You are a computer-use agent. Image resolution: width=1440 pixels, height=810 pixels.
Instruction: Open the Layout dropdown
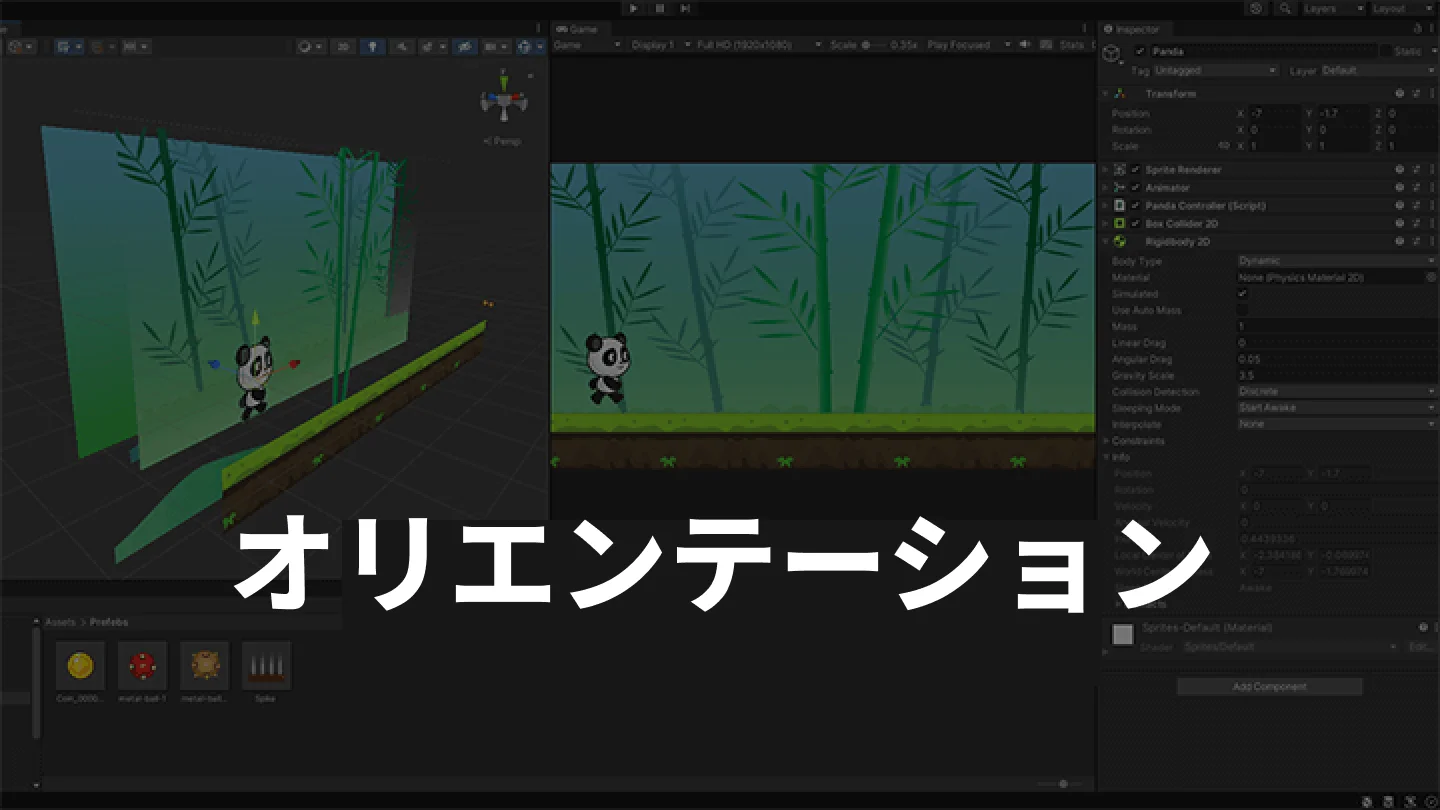pyautogui.click(x=1402, y=8)
